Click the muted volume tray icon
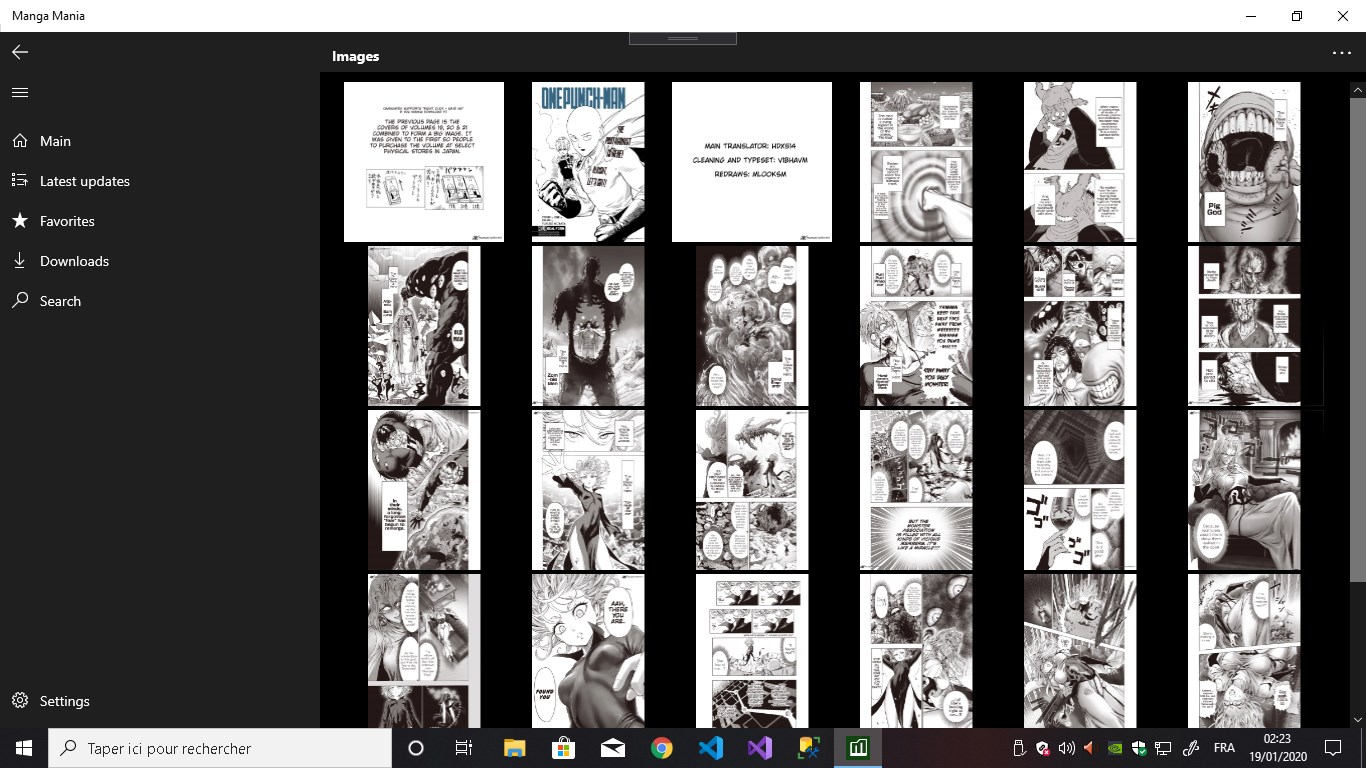The width and height of the screenshot is (1366, 768). pyautogui.click(x=1089, y=748)
